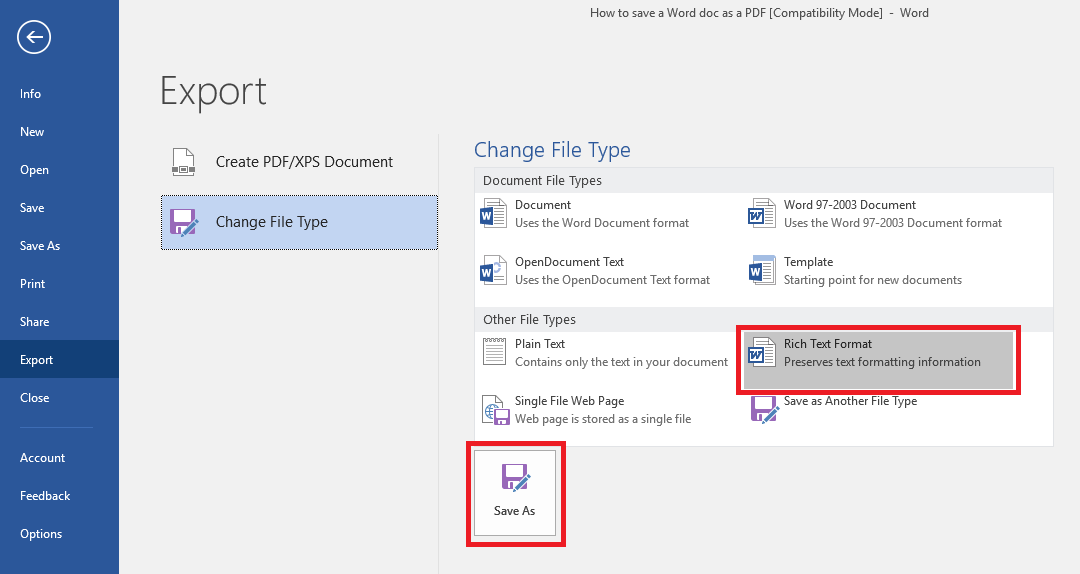Open the Account page
Viewport: 1080px width, 574px height.
(x=42, y=458)
